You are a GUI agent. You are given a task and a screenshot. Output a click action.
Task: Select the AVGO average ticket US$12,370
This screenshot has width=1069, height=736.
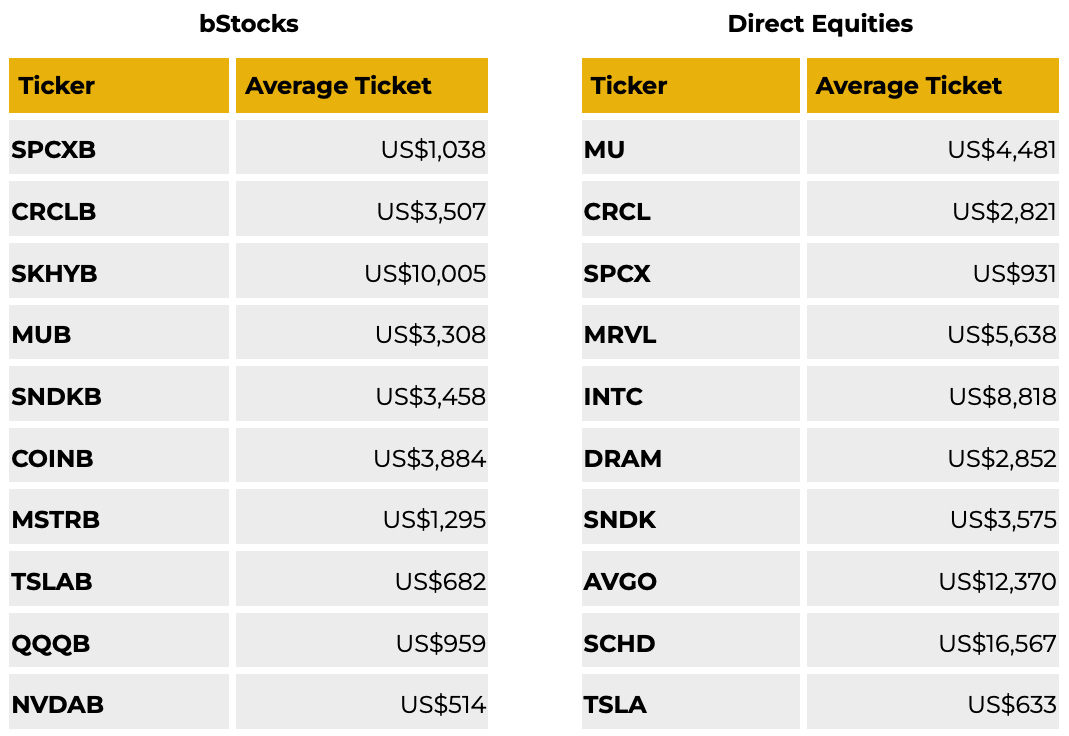pos(933,579)
